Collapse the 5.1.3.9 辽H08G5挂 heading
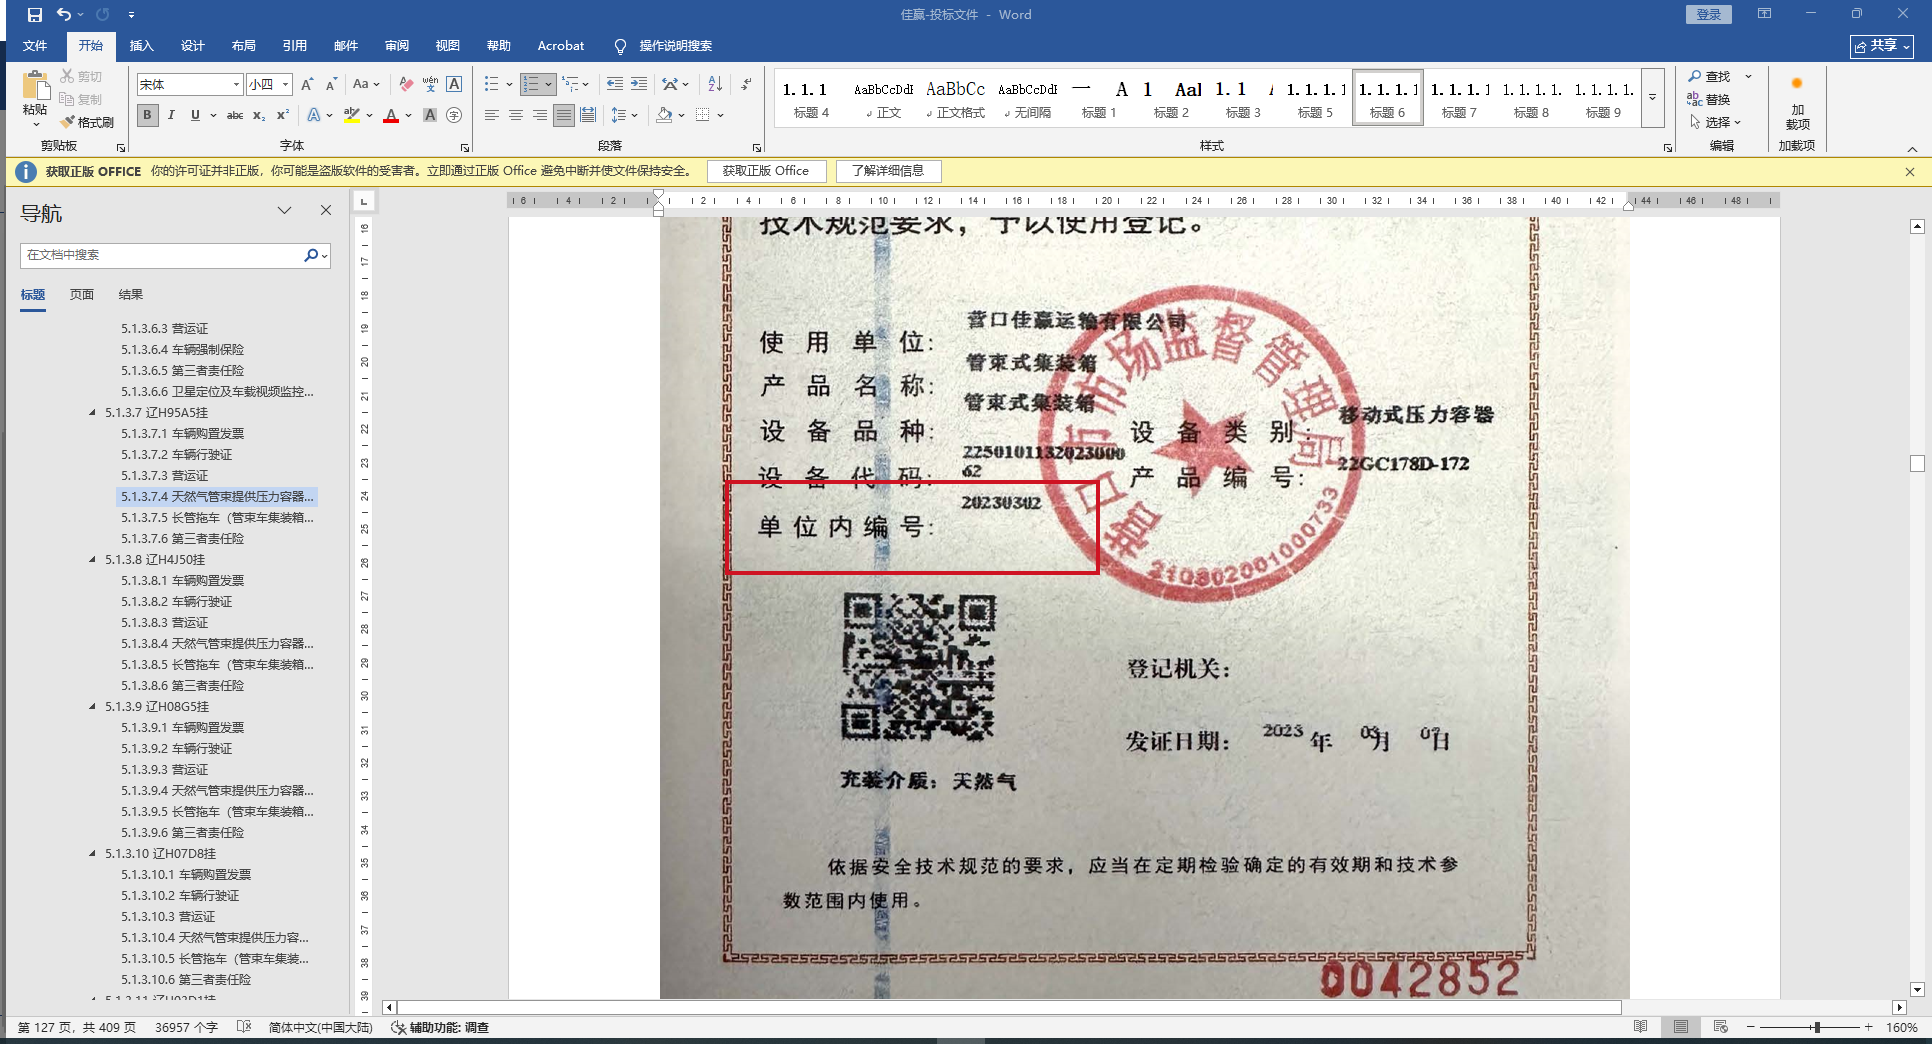 click(x=93, y=706)
